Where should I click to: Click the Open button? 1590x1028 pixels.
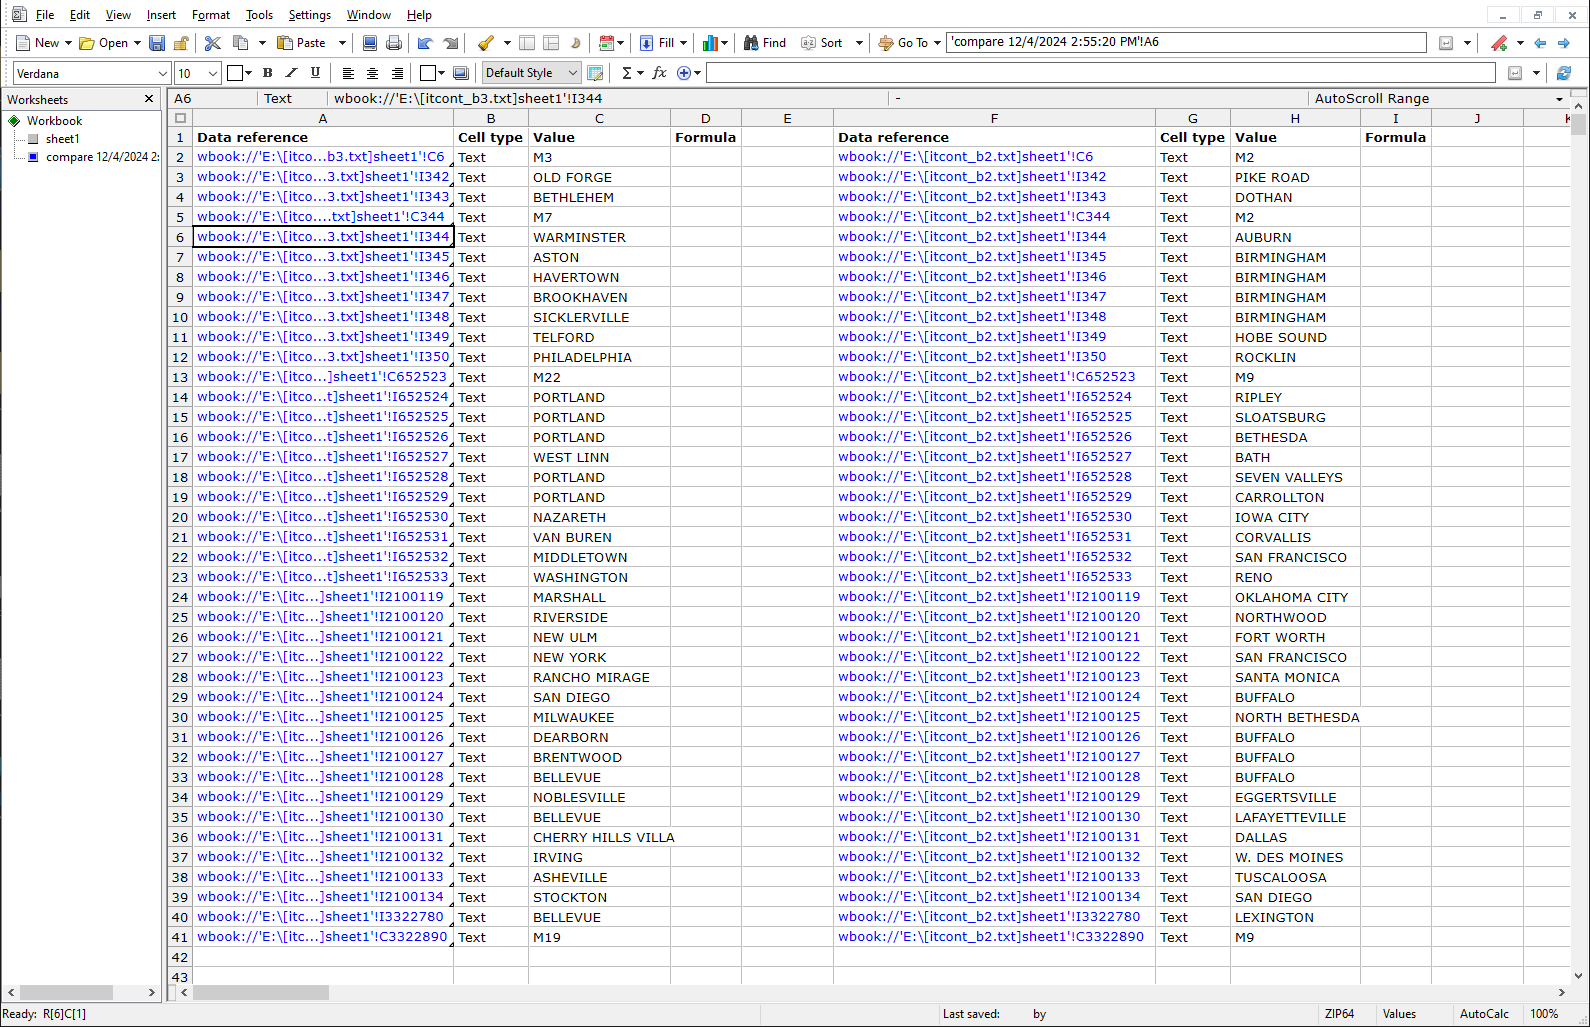click(104, 43)
